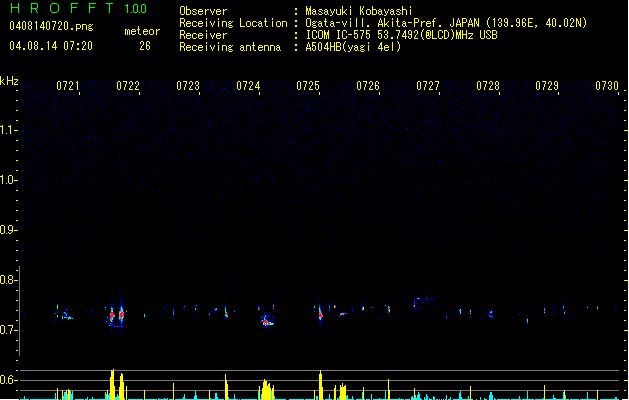
Task: Click the 0729 time axis marker
Action: 547,86
